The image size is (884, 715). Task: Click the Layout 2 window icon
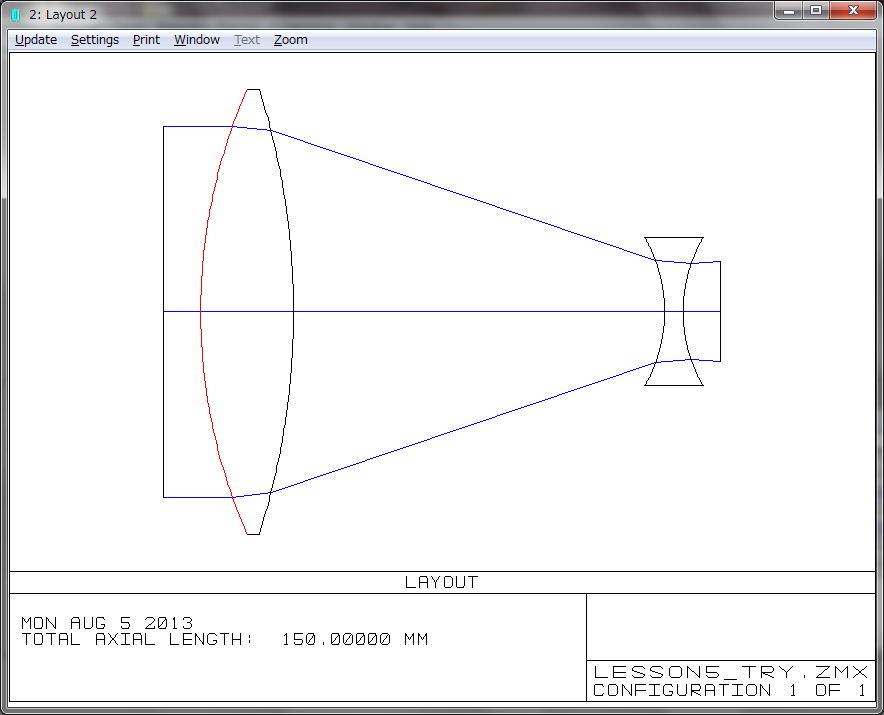[16, 15]
